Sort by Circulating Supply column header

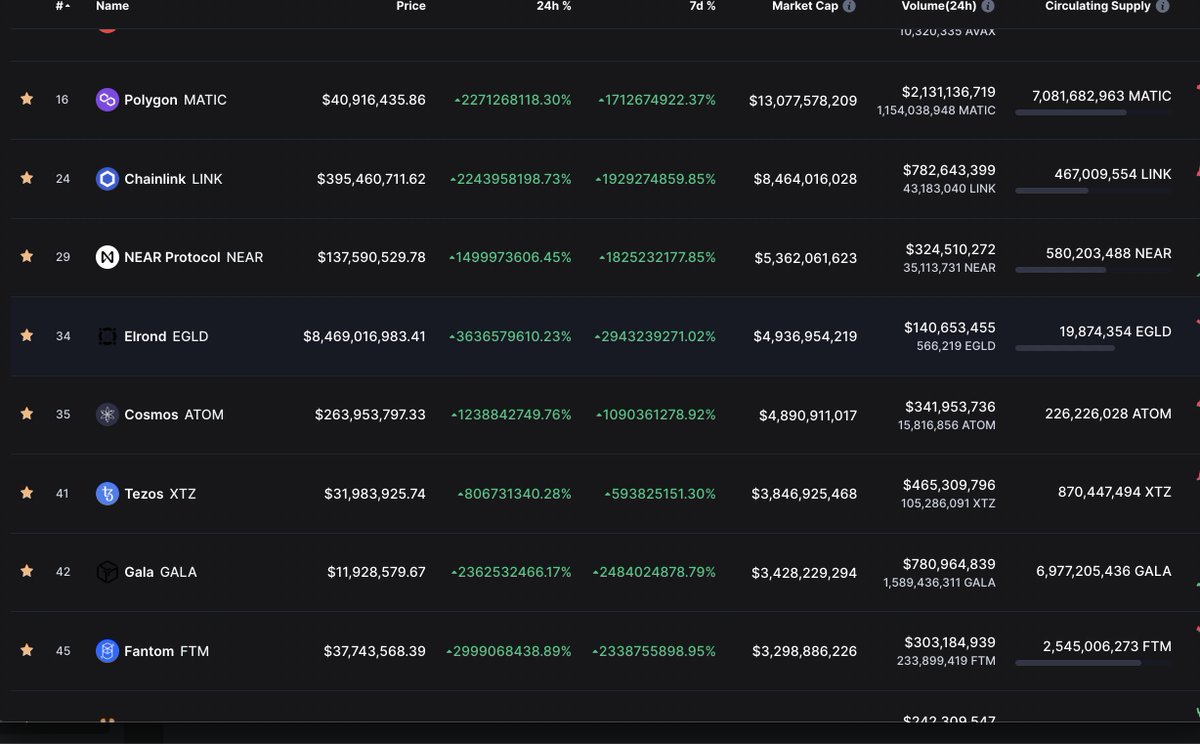pyautogui.click(x=1097, y=6)
